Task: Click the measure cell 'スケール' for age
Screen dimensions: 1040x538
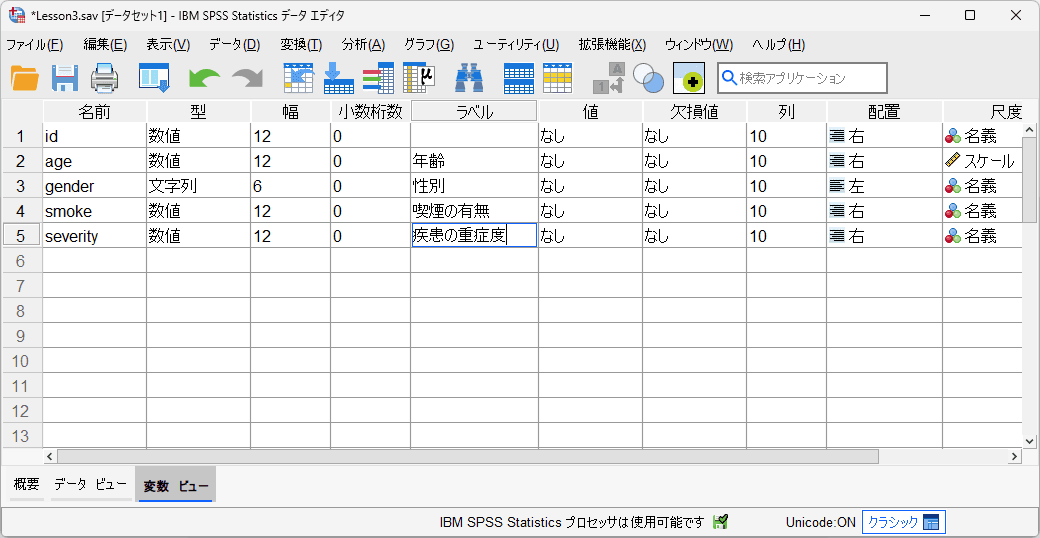Action: [984, 161]
